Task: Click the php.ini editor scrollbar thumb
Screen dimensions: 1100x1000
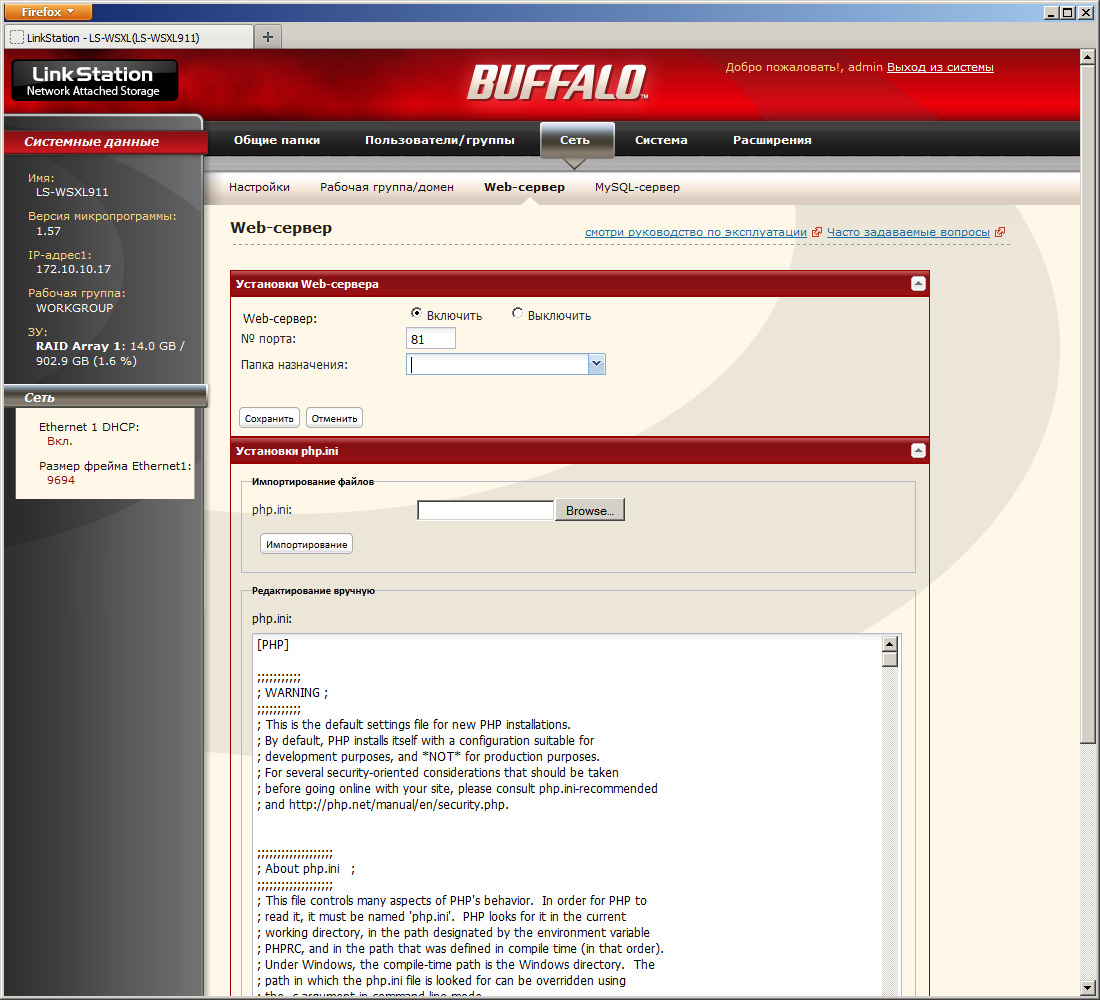Action: click(890, 659)
